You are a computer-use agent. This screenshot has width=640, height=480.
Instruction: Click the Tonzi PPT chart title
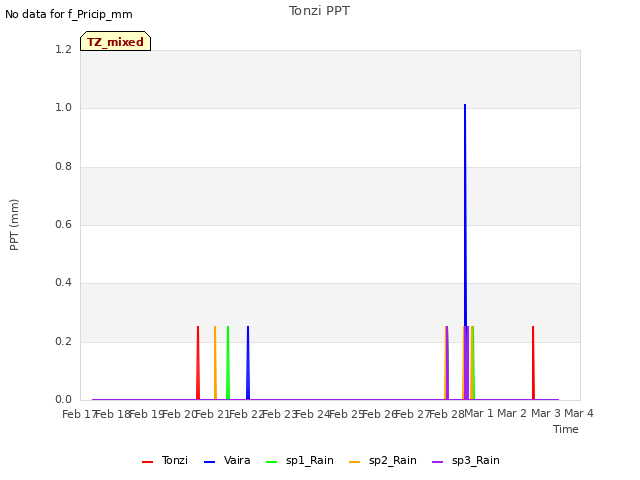pyautogui.click(x=319, y=11)
